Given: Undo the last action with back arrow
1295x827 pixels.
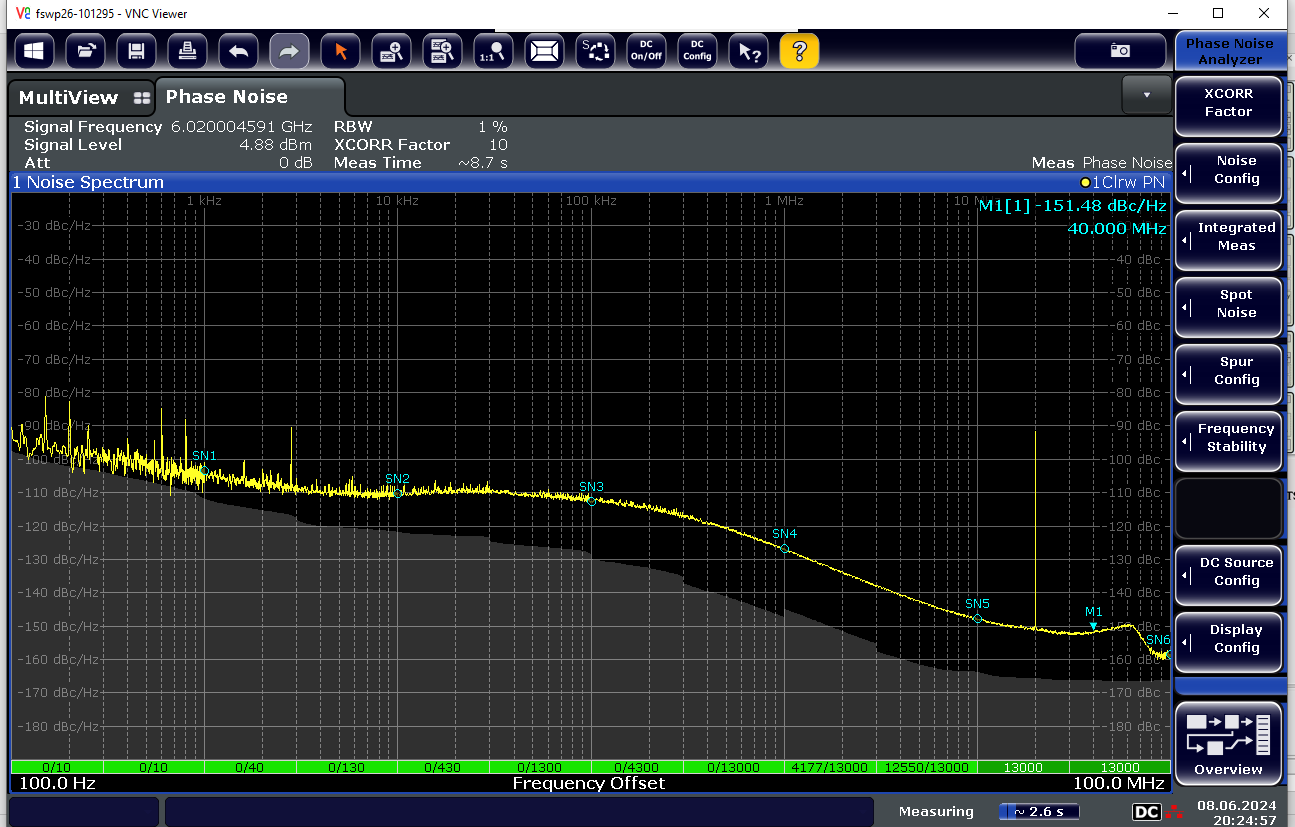Looking at the screenshot, I should (x=238, y=51).
